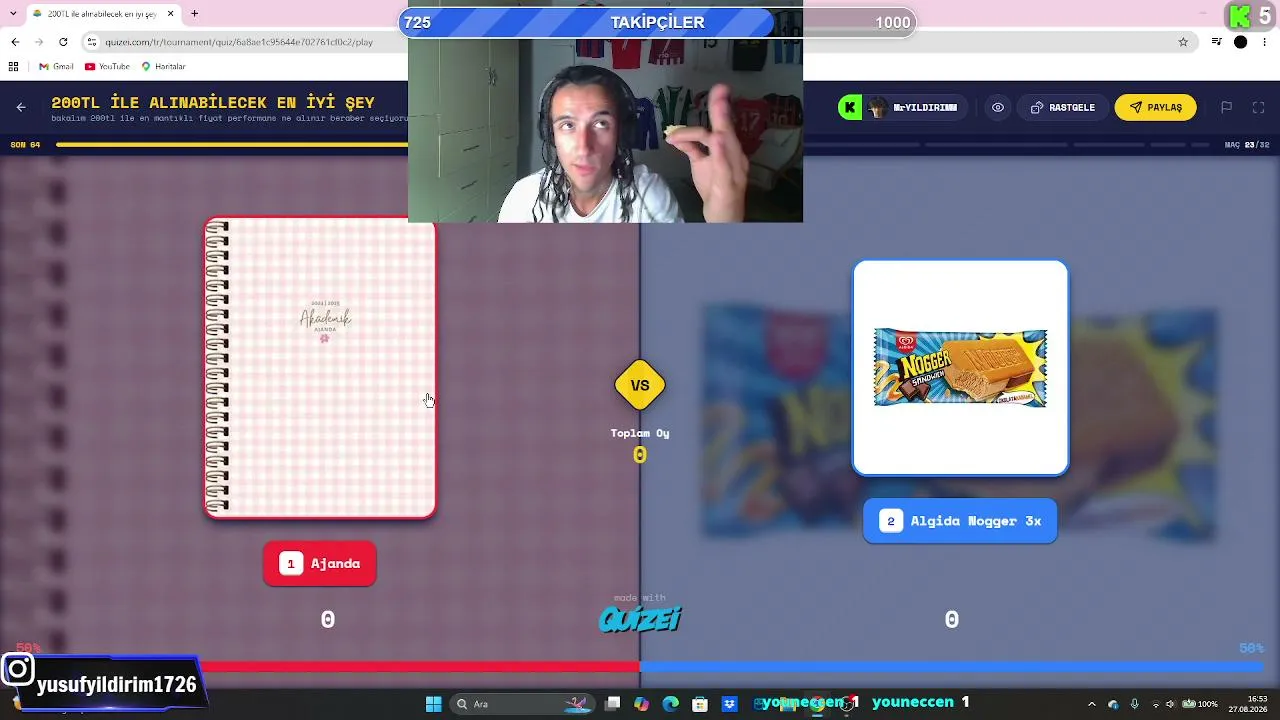This screenshot has height=720, width=1280.
Task: Click the 200TL İLE ALINABİLECEK quiz title
Action: tap(213, 102)
